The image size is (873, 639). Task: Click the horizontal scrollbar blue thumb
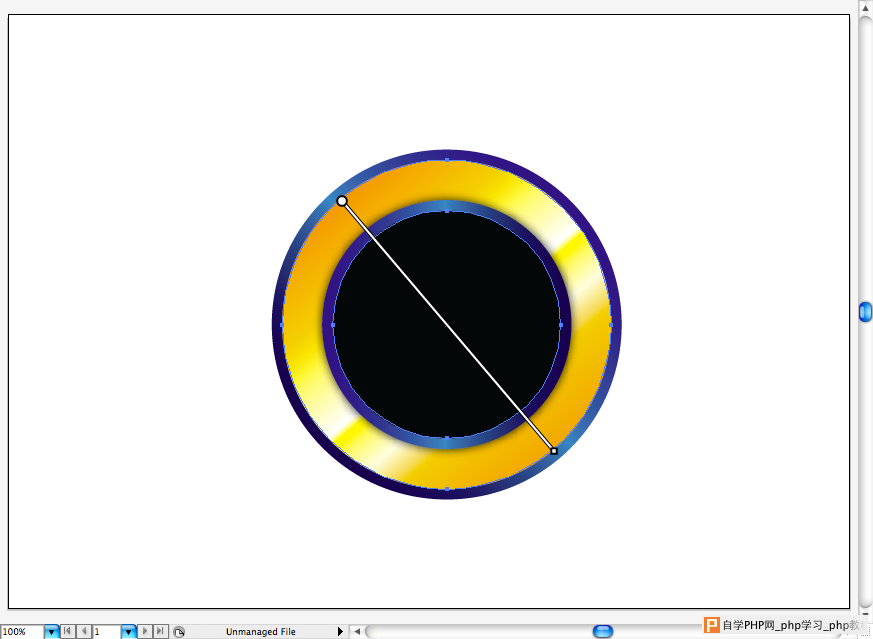coord(603,631)
